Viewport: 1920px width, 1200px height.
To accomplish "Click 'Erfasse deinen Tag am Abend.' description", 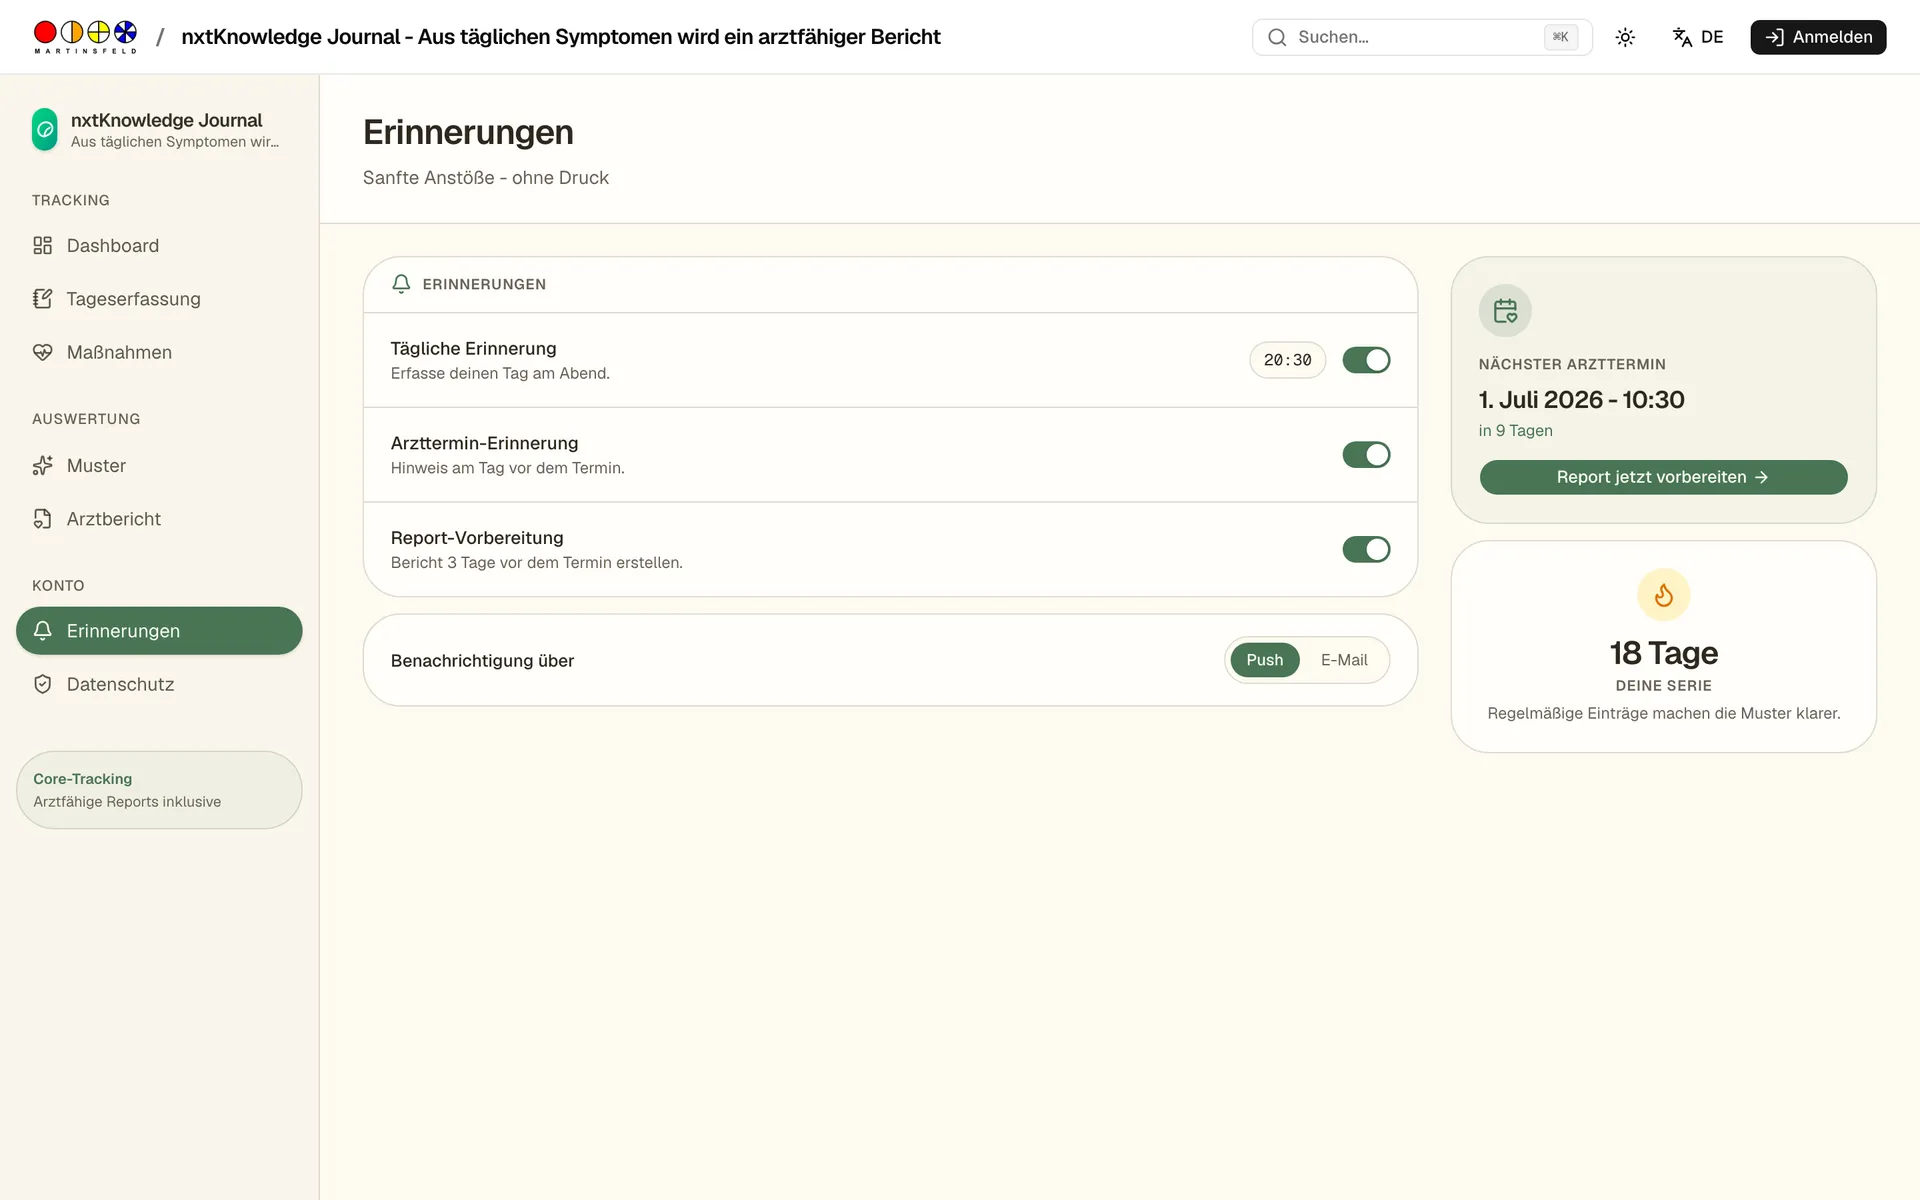I will click(x=500, y=374).
